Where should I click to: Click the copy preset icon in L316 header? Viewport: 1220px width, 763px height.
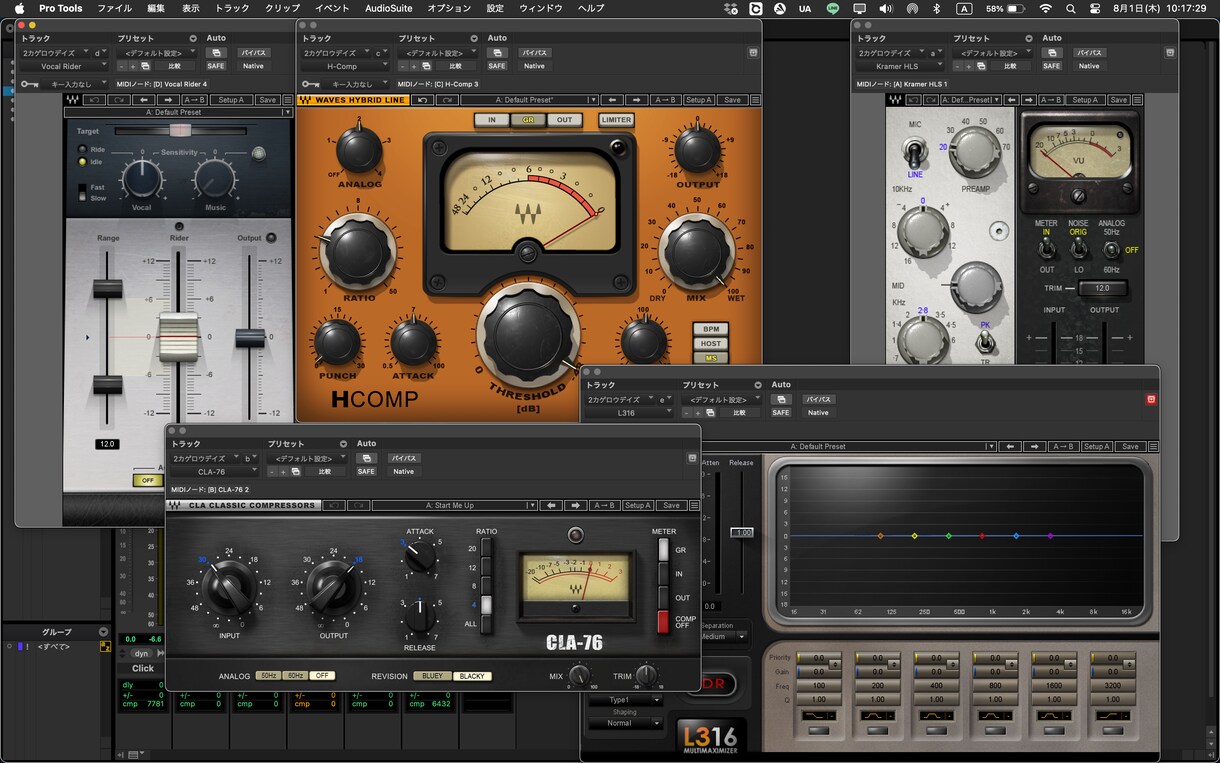click(710, 413)
